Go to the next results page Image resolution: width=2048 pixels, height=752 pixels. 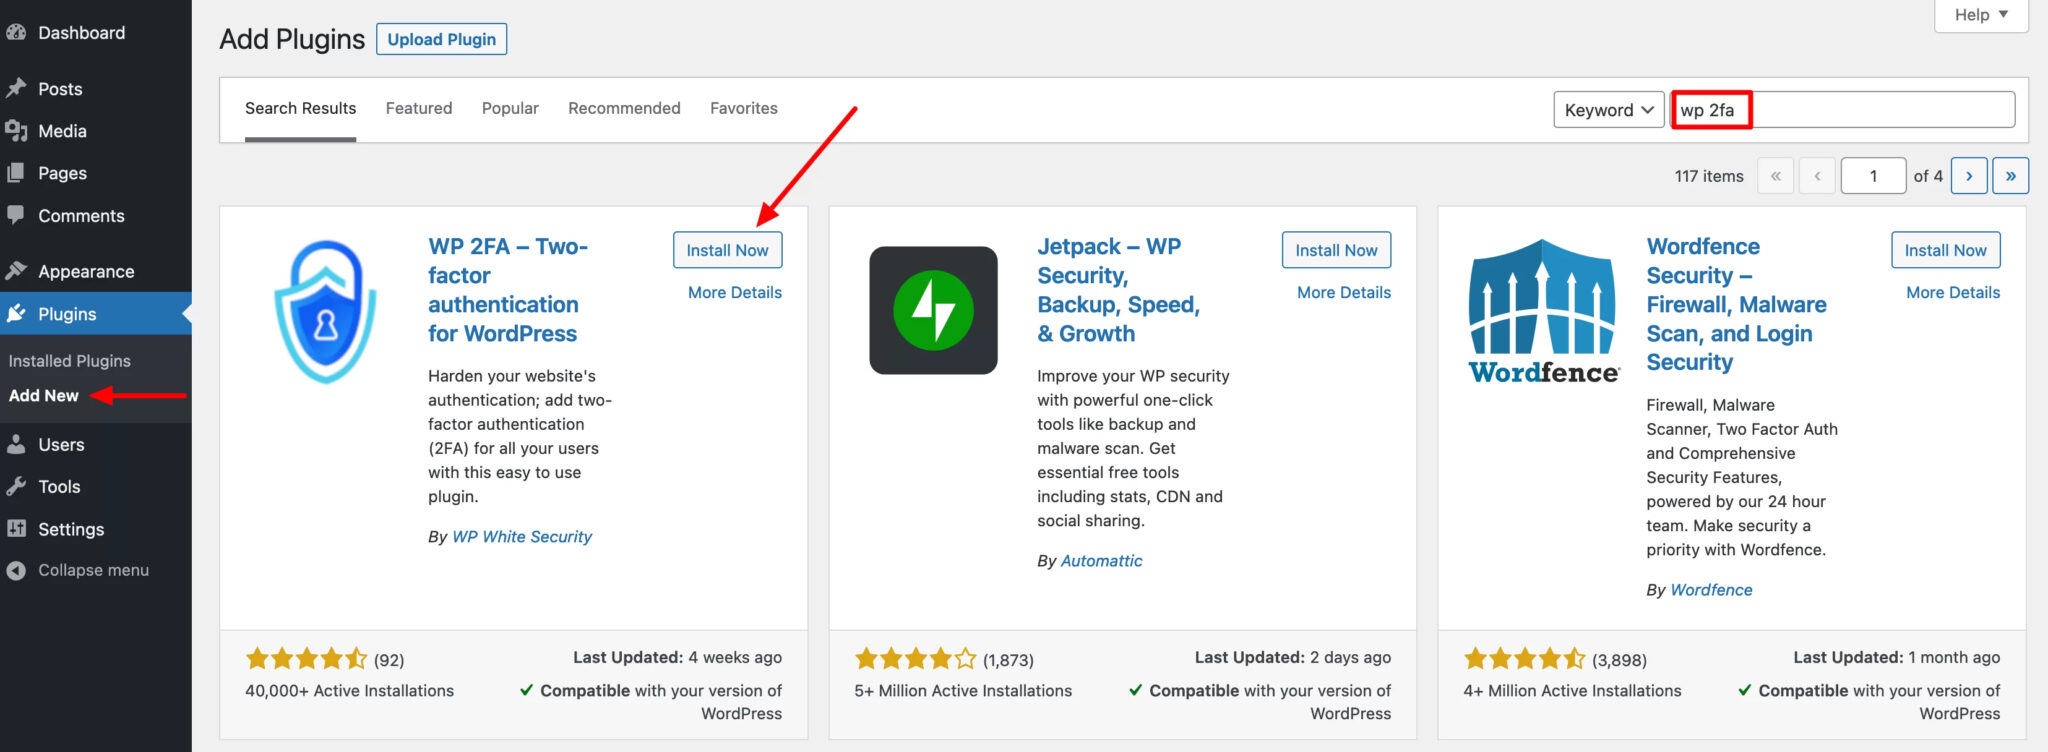pos(1969,176)
